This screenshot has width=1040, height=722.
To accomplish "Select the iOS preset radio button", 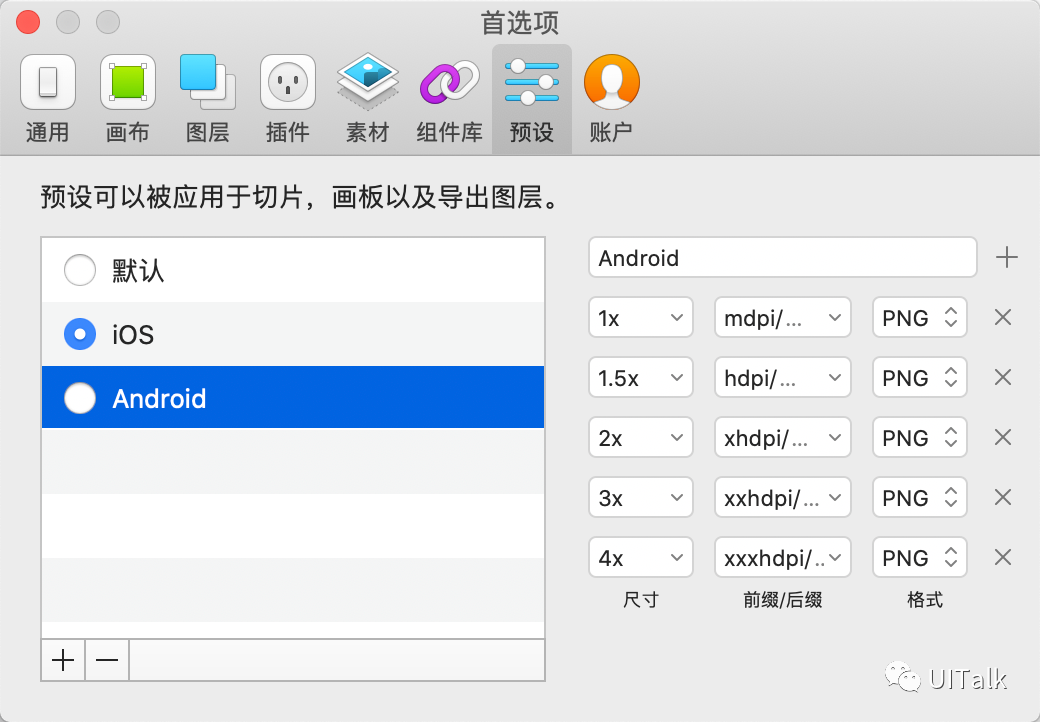I will tap(80, 334).
